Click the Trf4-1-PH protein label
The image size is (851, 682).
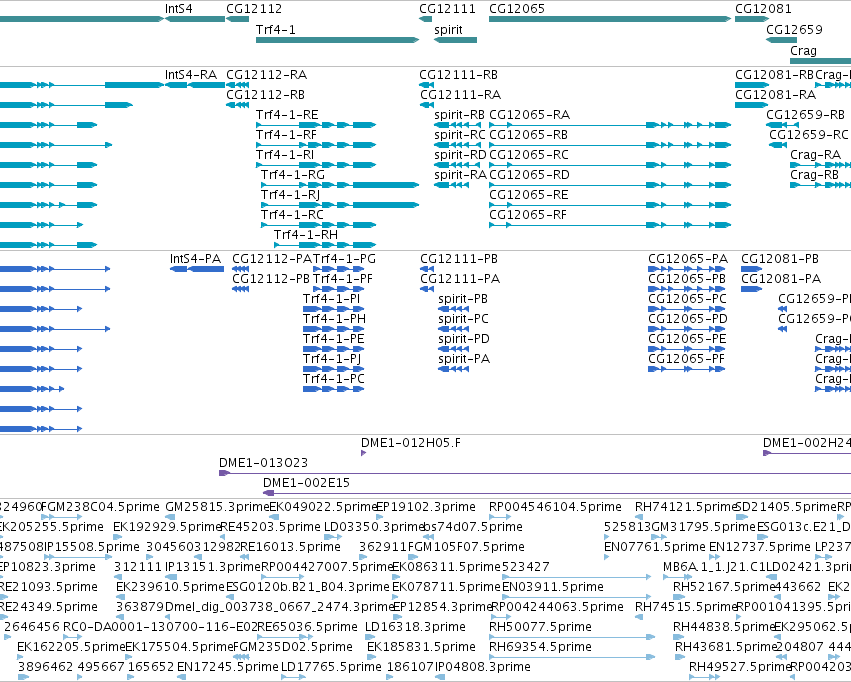(x=334, y=319)
